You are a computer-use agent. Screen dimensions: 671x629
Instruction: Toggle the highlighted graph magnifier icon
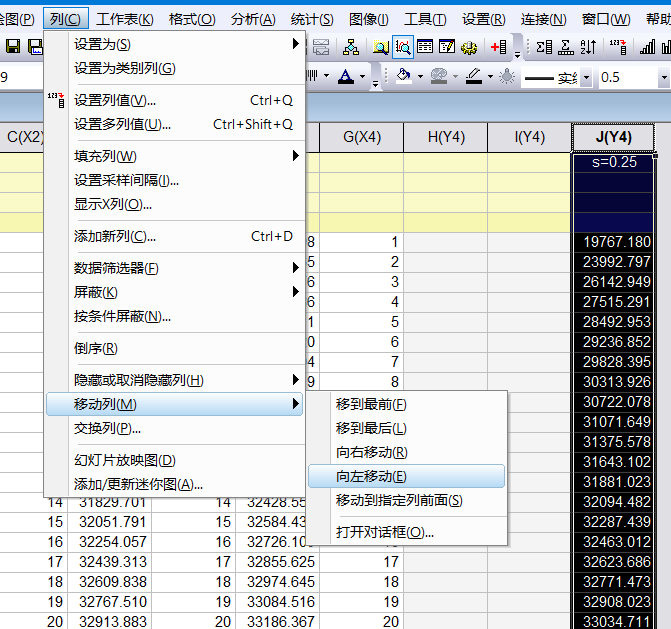pyautogui.click(x=403, y=47)
